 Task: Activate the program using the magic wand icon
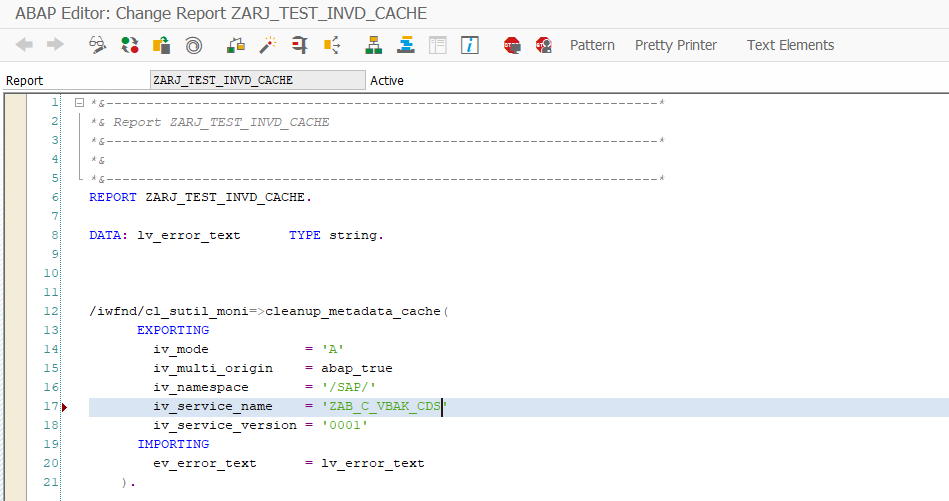click(268, 45)
